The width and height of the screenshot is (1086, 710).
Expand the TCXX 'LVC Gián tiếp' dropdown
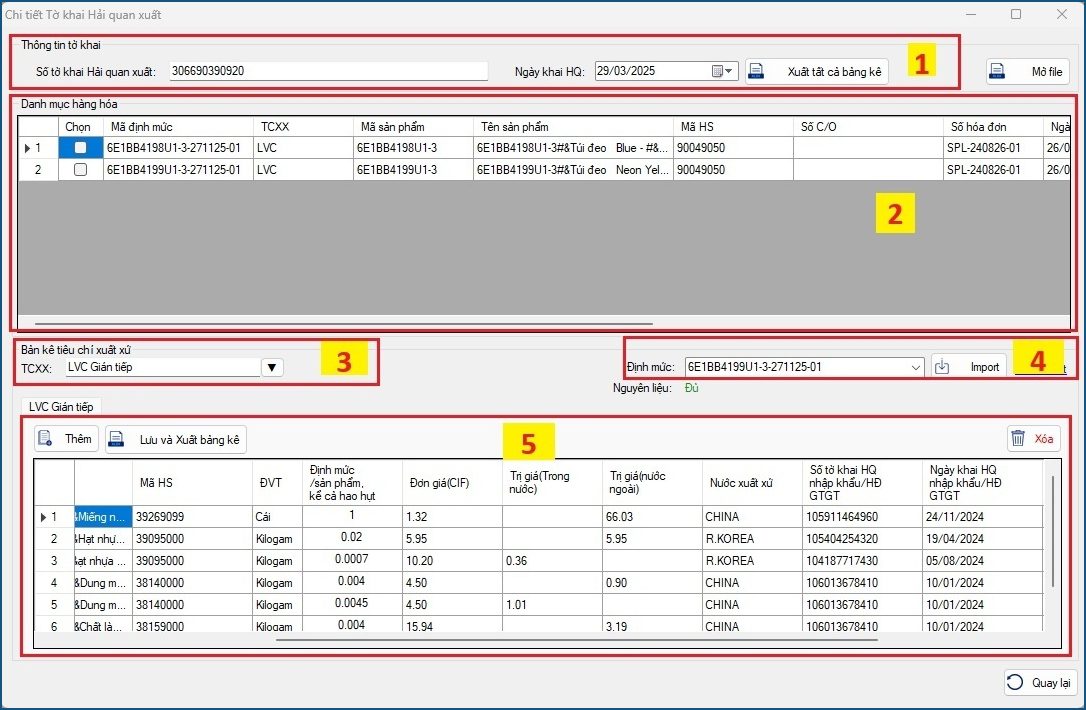tap(271, 367)
